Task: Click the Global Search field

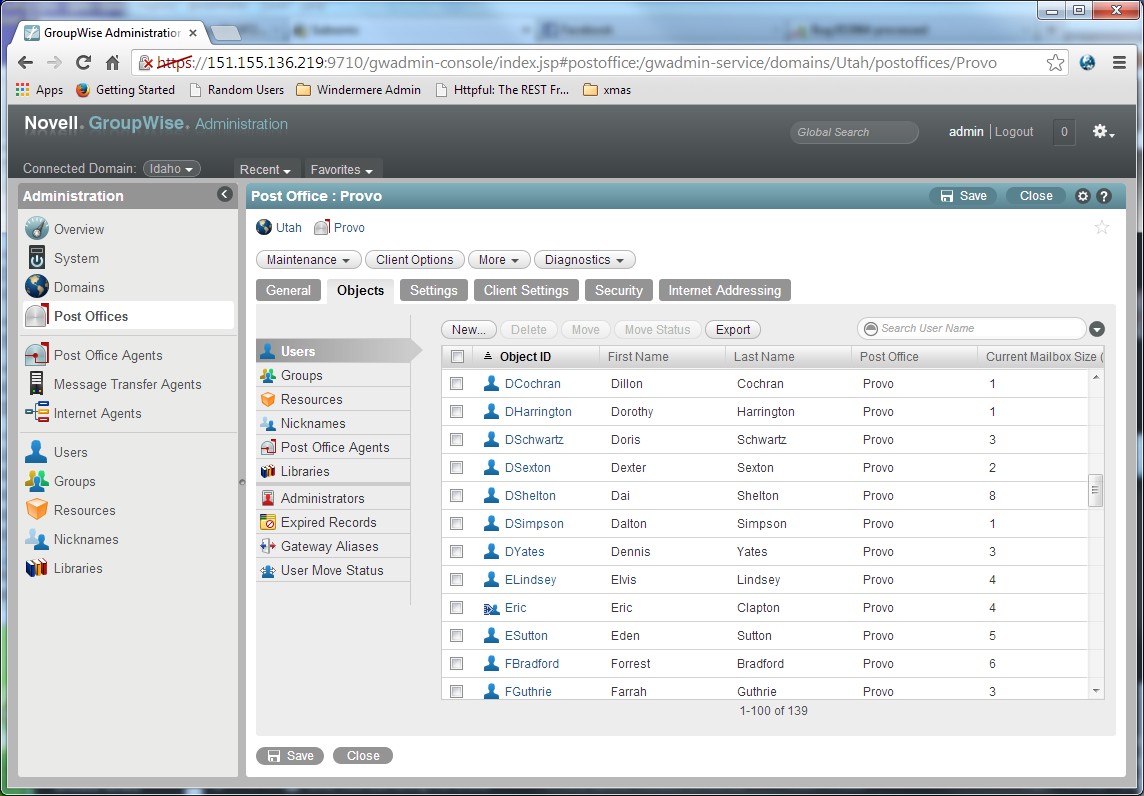Action: pos(854,132)
